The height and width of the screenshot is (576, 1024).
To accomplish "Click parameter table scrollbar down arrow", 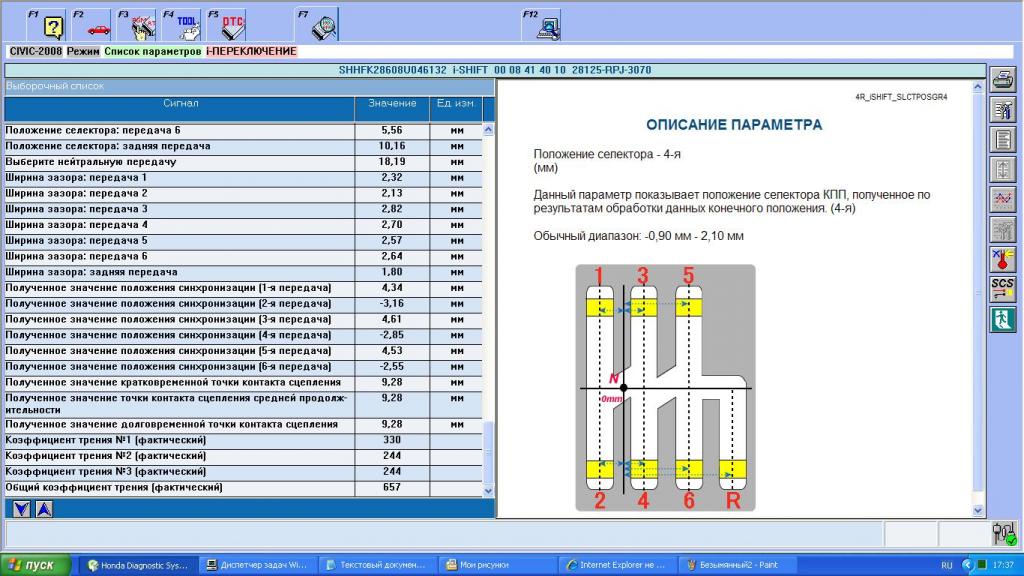I will point(488,491).
